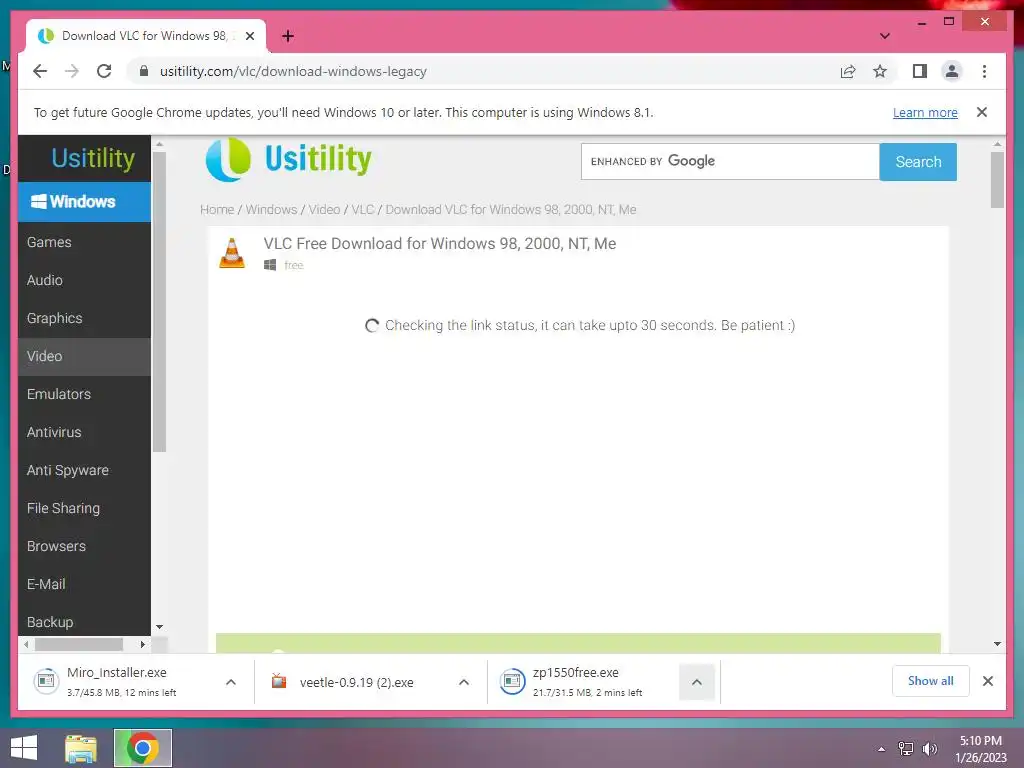
Task: Click the sidebar scroll up arrow
Action: pos(159,144)
